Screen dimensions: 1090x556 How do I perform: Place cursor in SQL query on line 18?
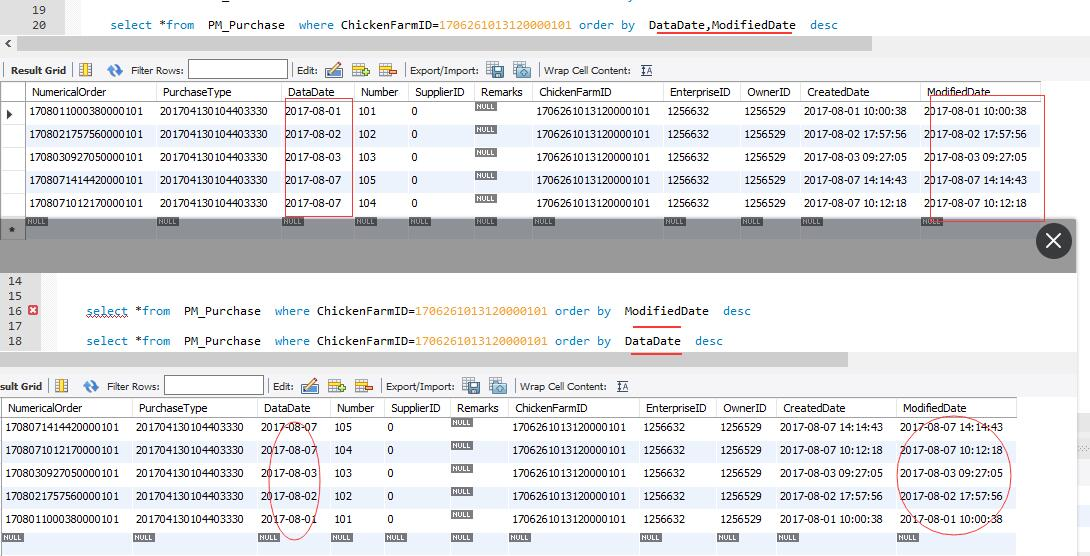(x=405, y=341)
